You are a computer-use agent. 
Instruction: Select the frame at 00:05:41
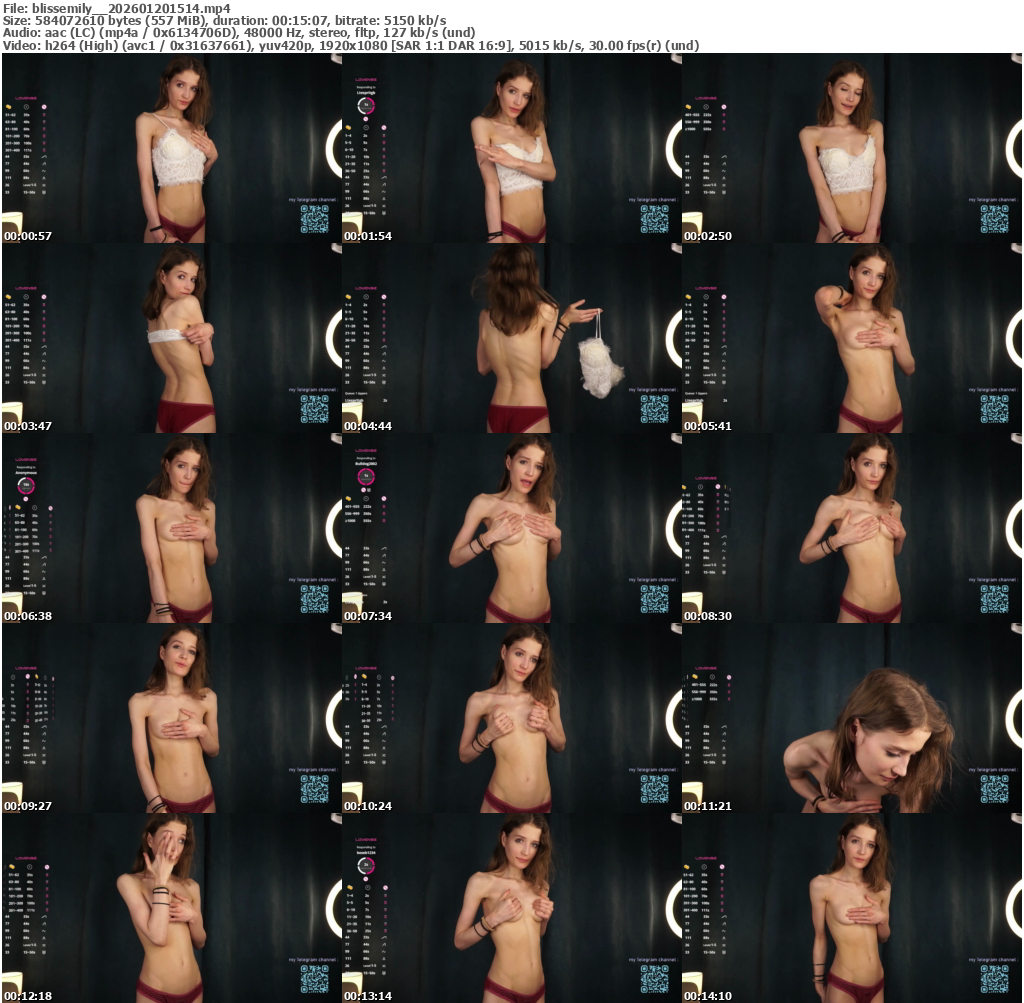pyautogui.click(x=851, y=338)
